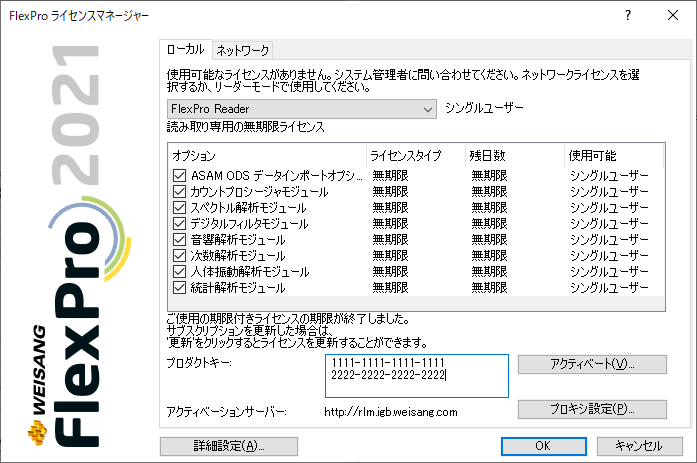The image size is (697, 463).
Task: Click the アクティベーションサーバー: label
Action: (x=227, y=412)
